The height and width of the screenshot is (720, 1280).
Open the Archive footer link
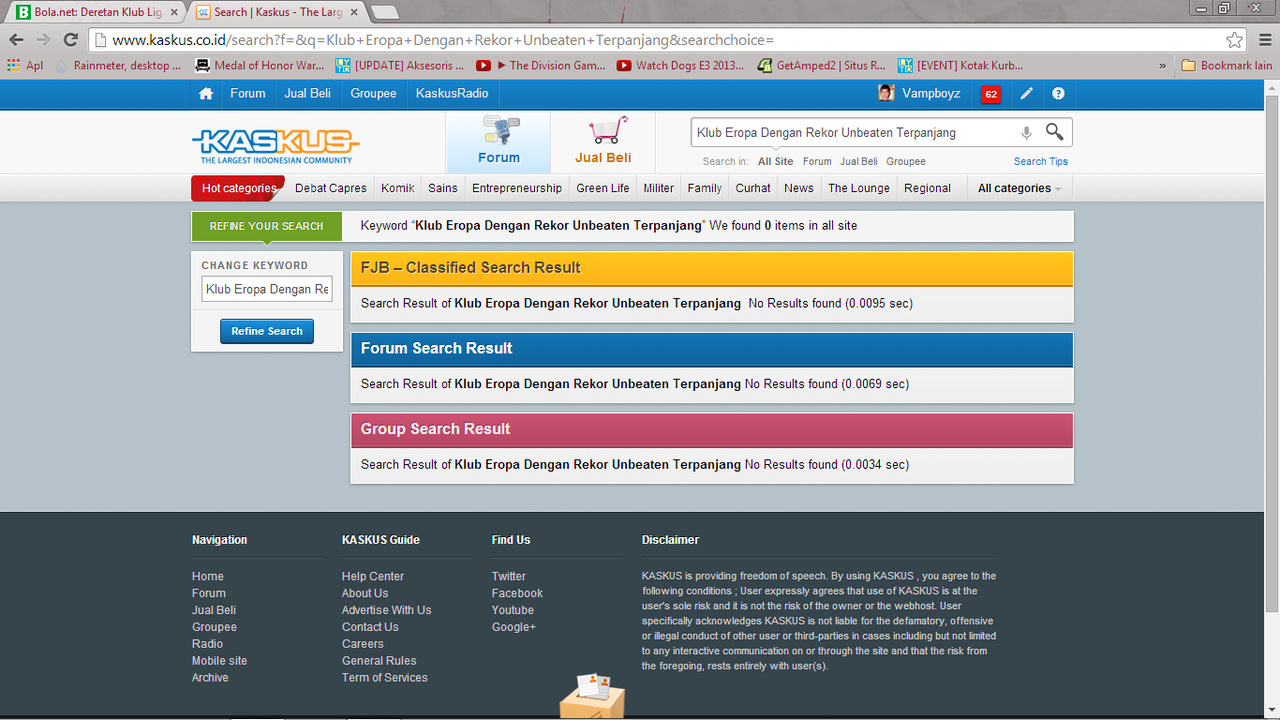(210, 678)
